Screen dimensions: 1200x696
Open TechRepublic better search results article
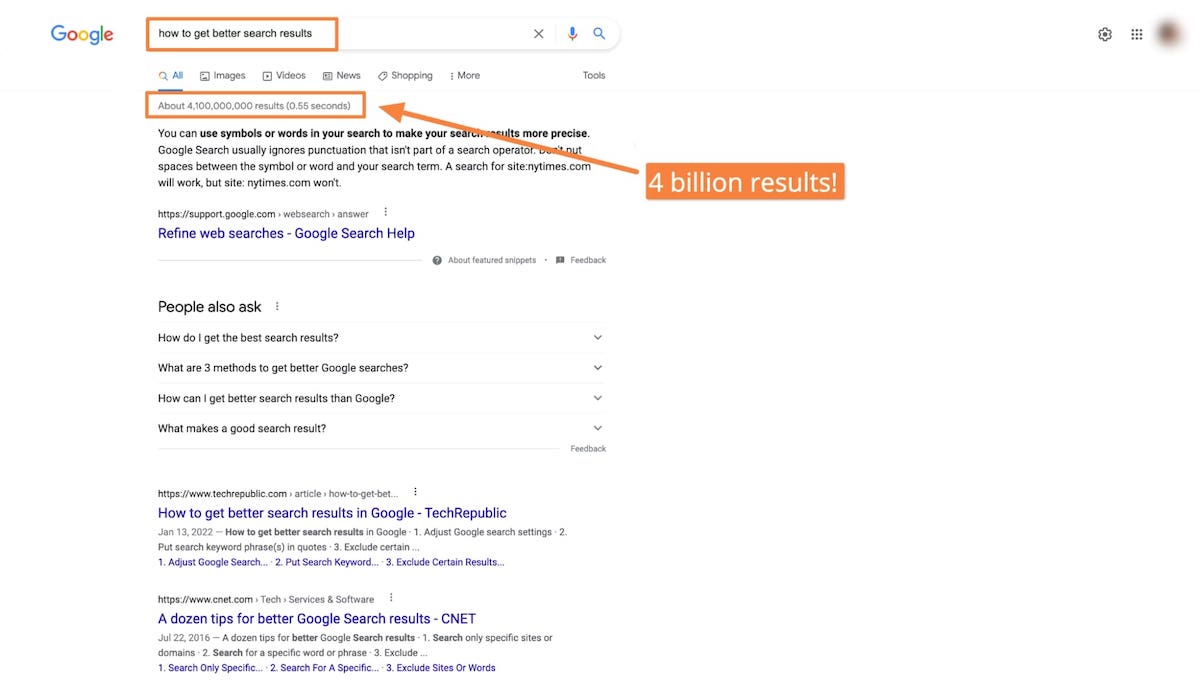coord(332,513)
